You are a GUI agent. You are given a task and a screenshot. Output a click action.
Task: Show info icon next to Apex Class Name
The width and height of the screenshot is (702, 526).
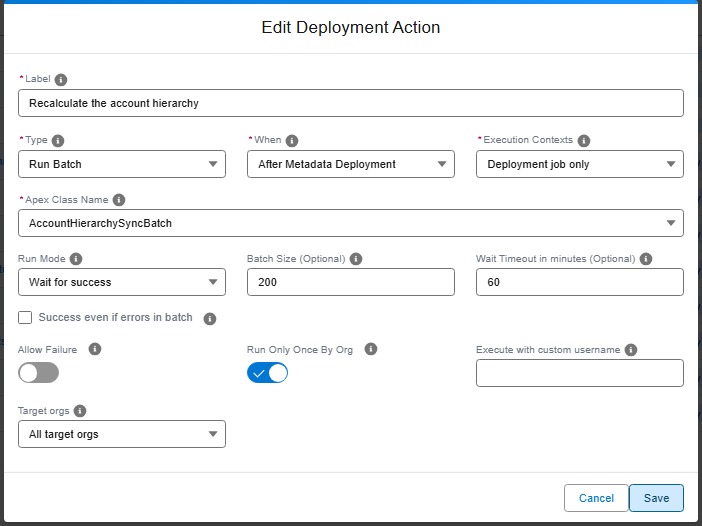[x=119, y=200]
